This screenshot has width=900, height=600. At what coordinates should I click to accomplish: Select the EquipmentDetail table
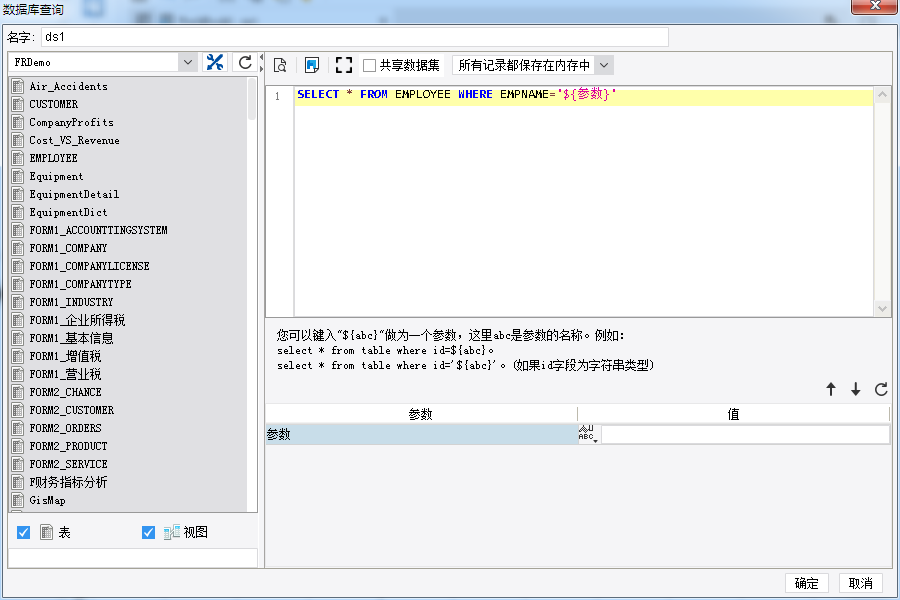pos(74,194)
